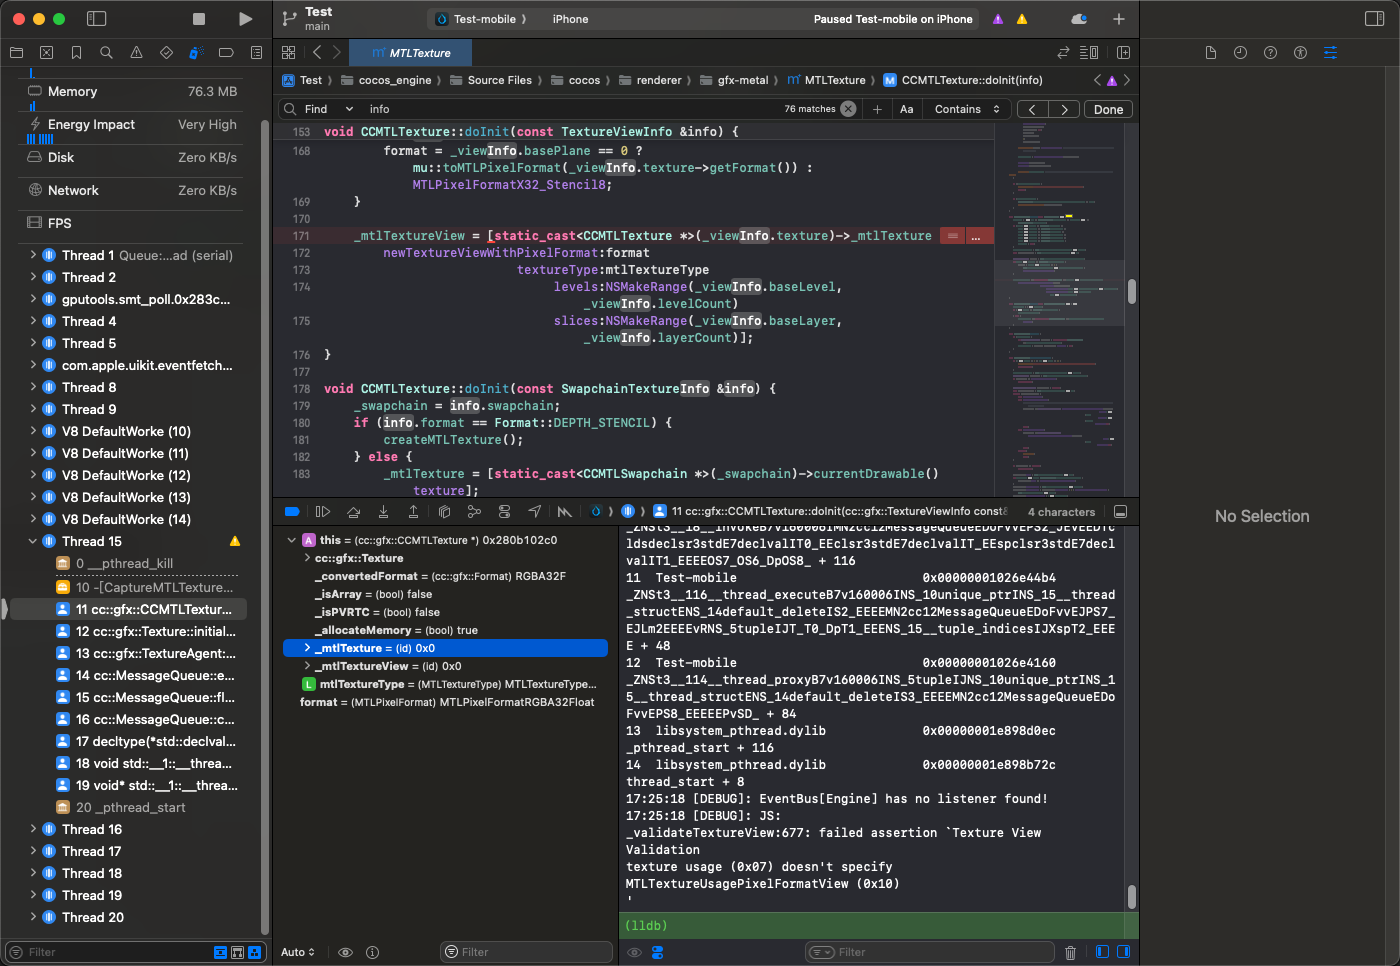The width and height of the screenshot is (1400, 966).
Task: Open Environment Overrides control
Action: 504,511
